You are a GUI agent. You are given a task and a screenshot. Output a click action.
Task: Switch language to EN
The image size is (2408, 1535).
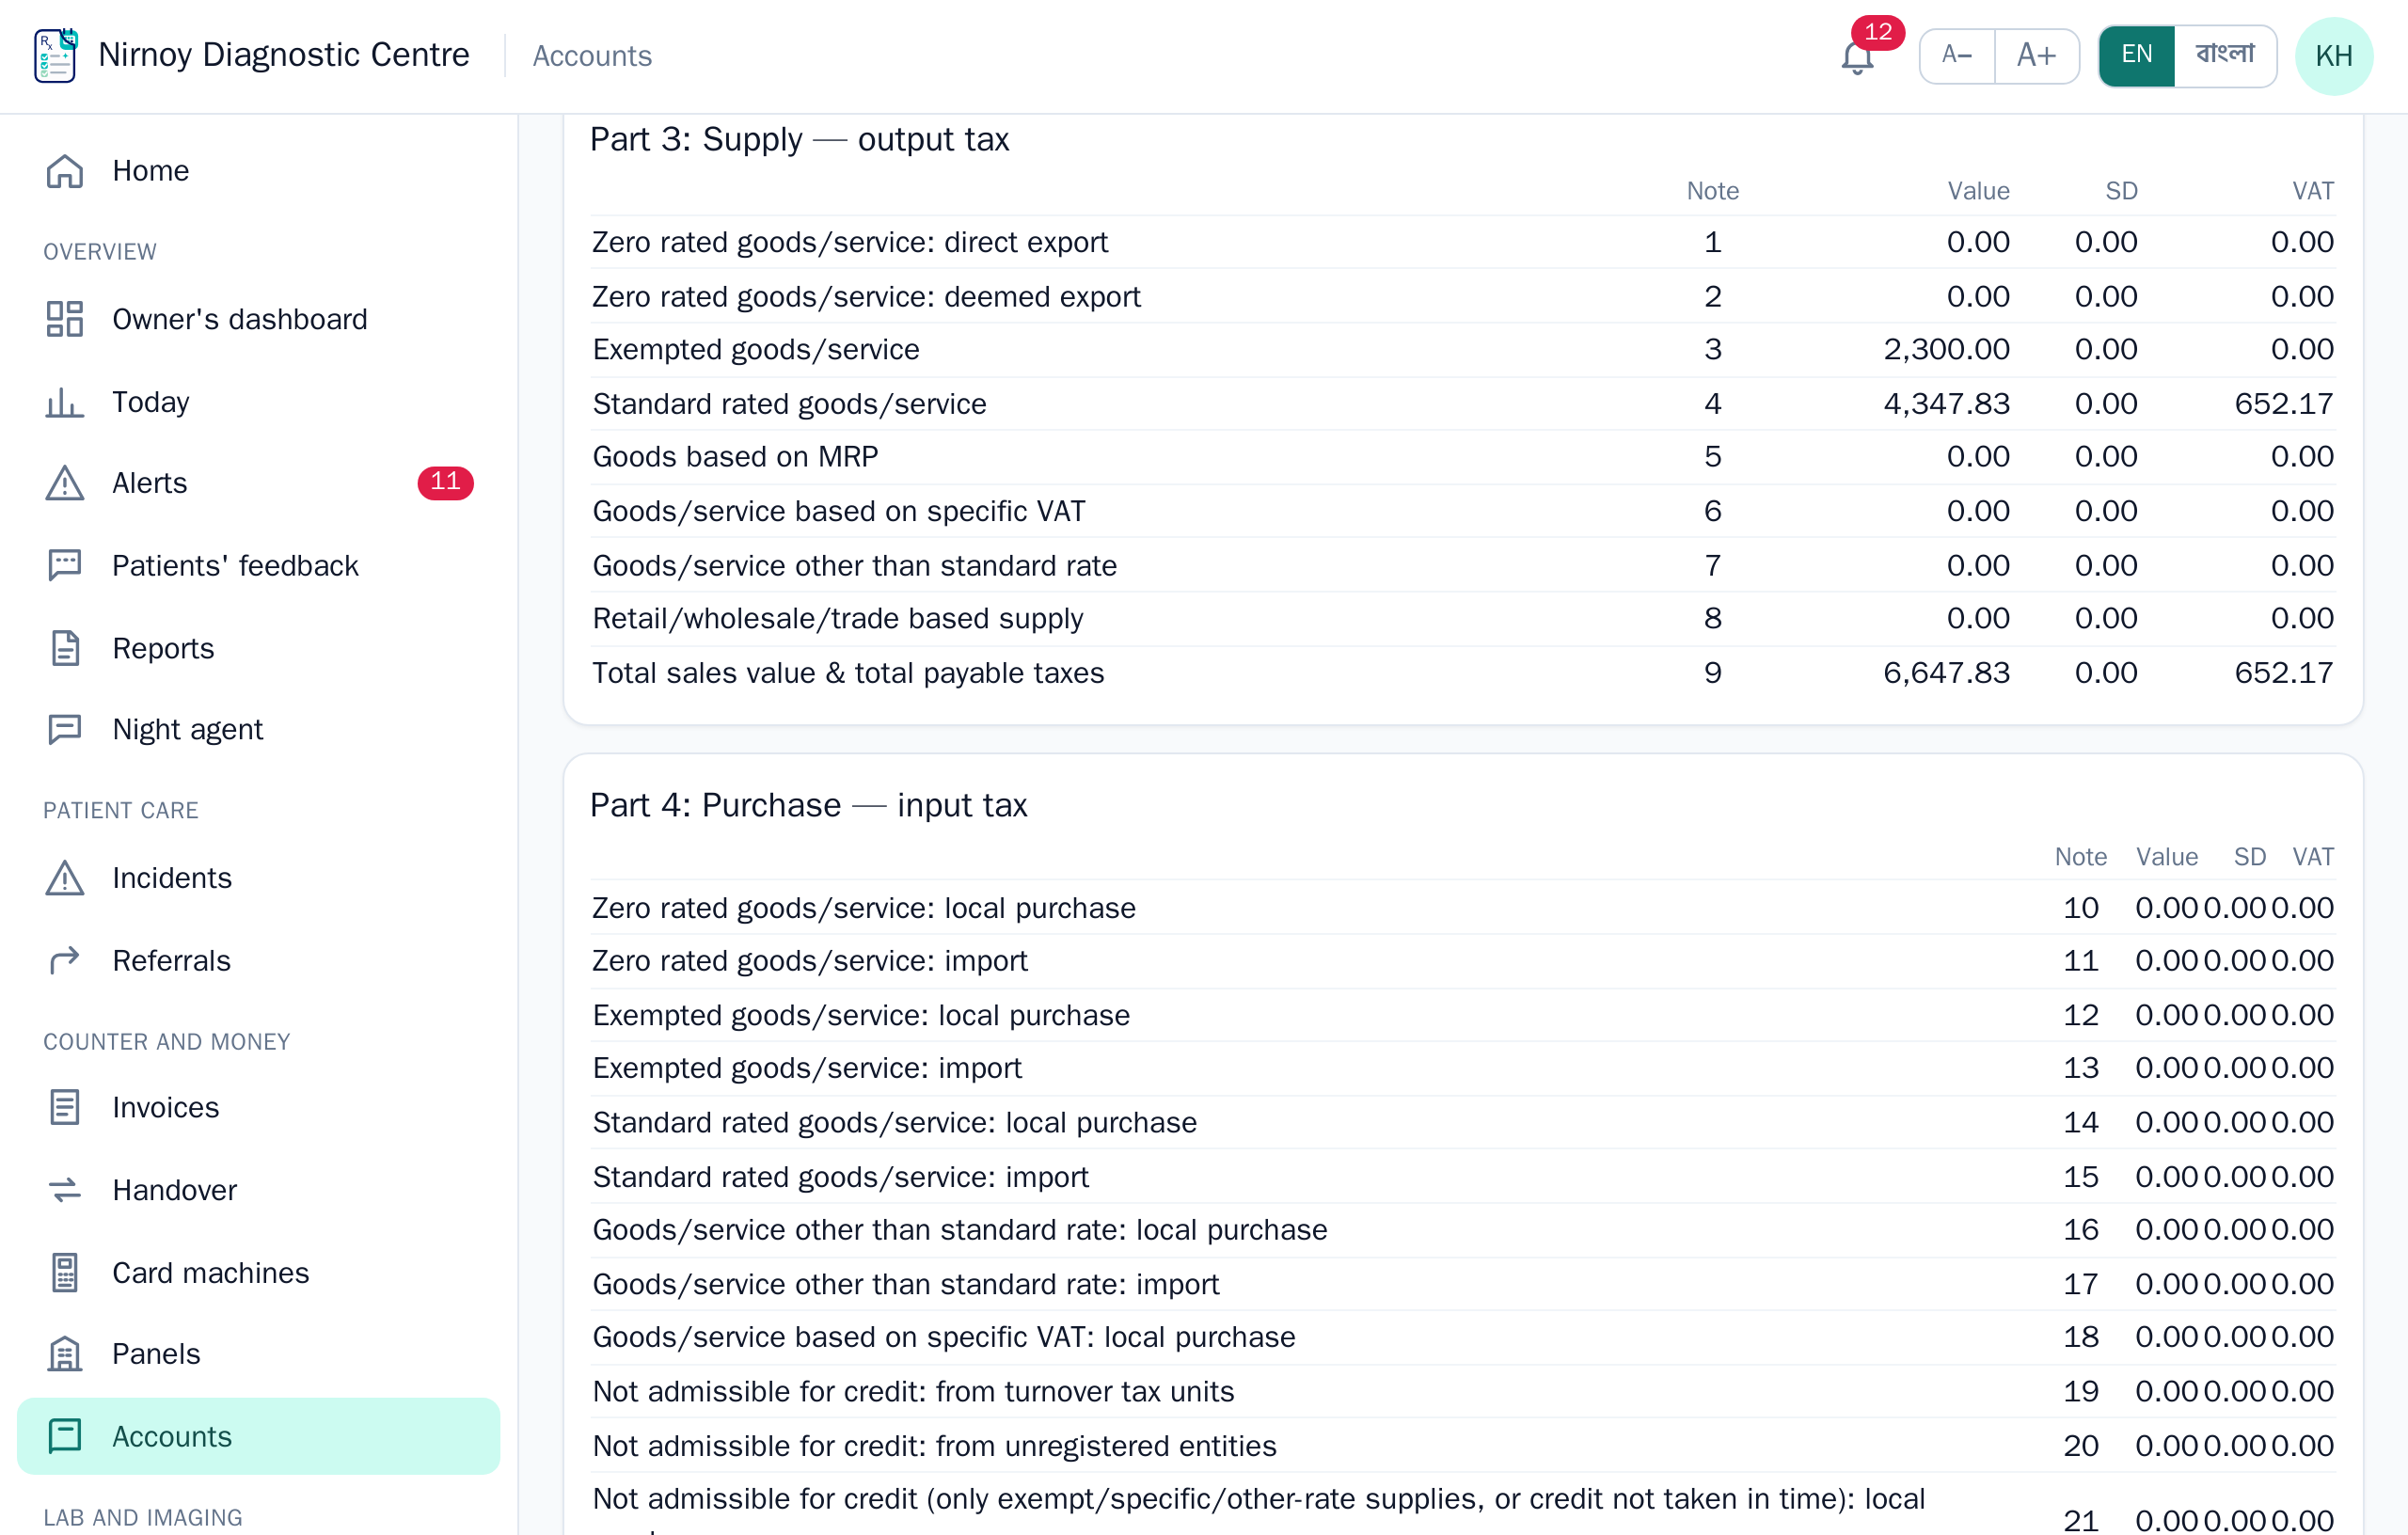click(2137, 55)
